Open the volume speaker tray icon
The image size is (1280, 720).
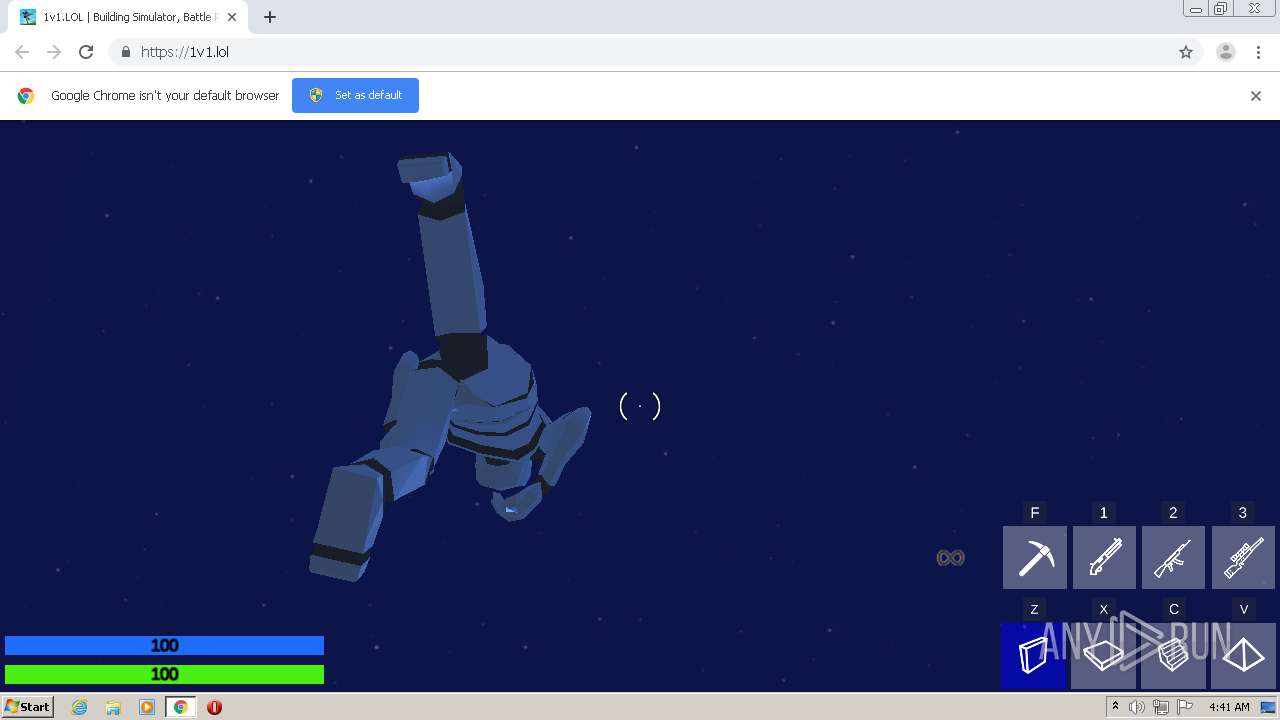[x=1137, y=707]
